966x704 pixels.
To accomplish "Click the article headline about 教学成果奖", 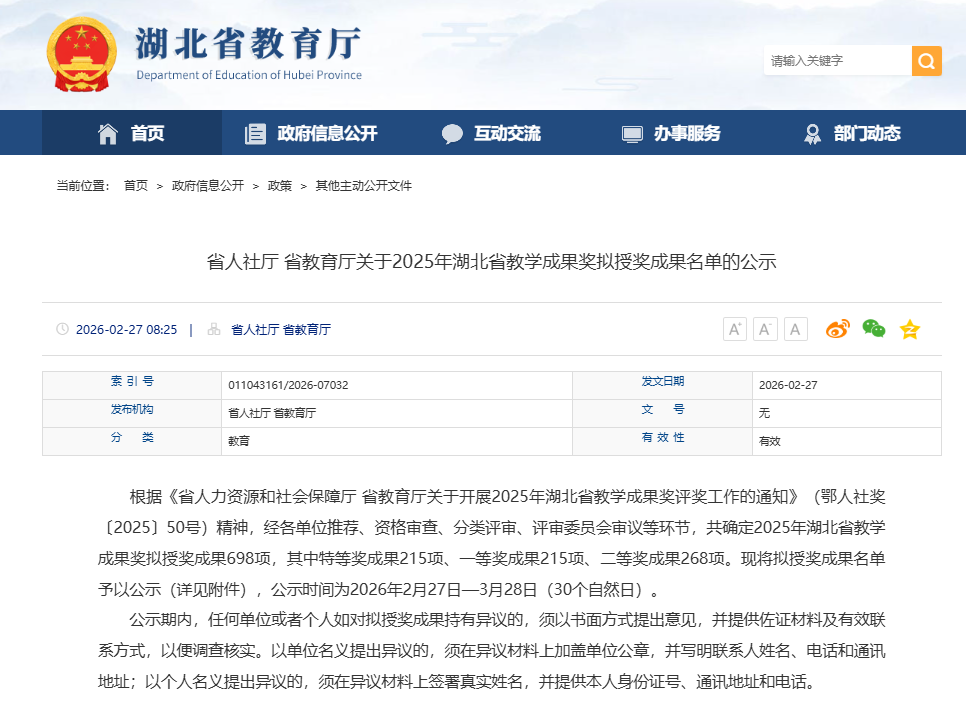I will [491, 262].
